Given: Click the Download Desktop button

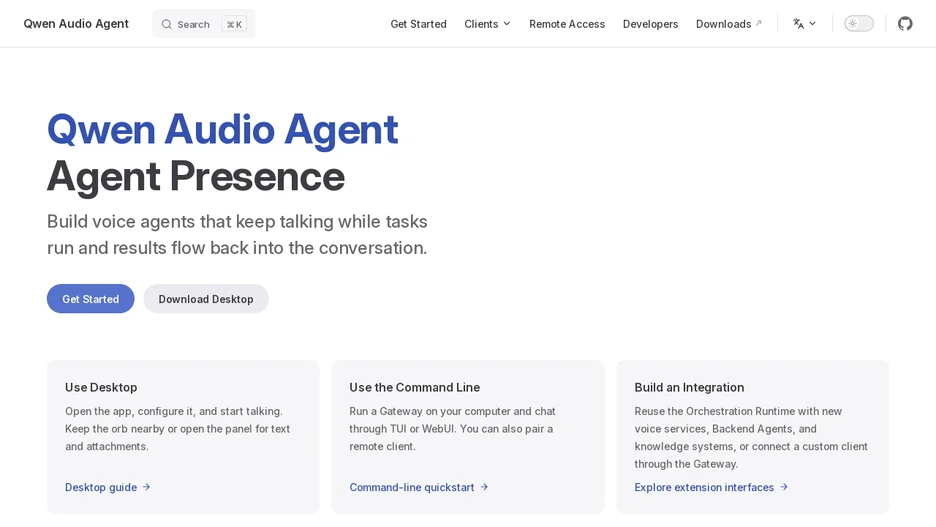Looking at the screenshot, I should coord(206,299).
